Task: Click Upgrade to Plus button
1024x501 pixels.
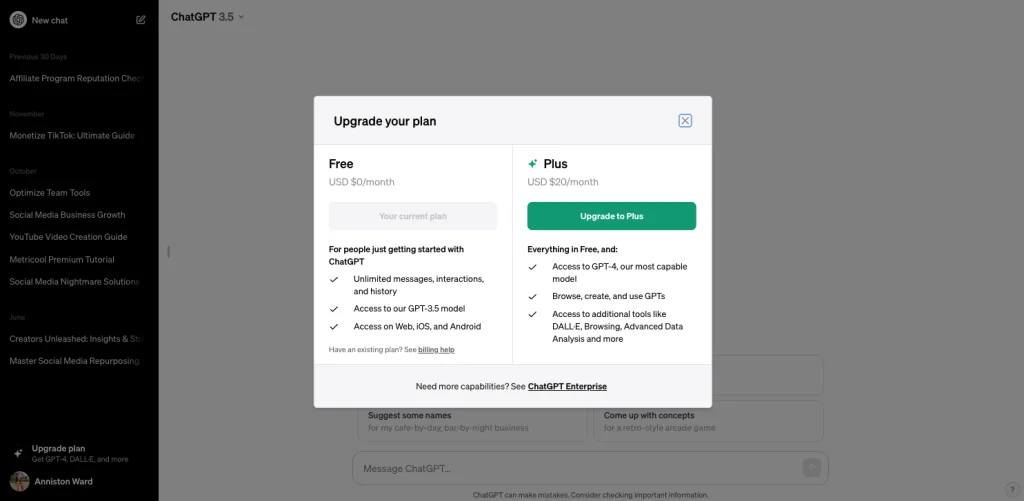Action: click(x=611, y=216)
